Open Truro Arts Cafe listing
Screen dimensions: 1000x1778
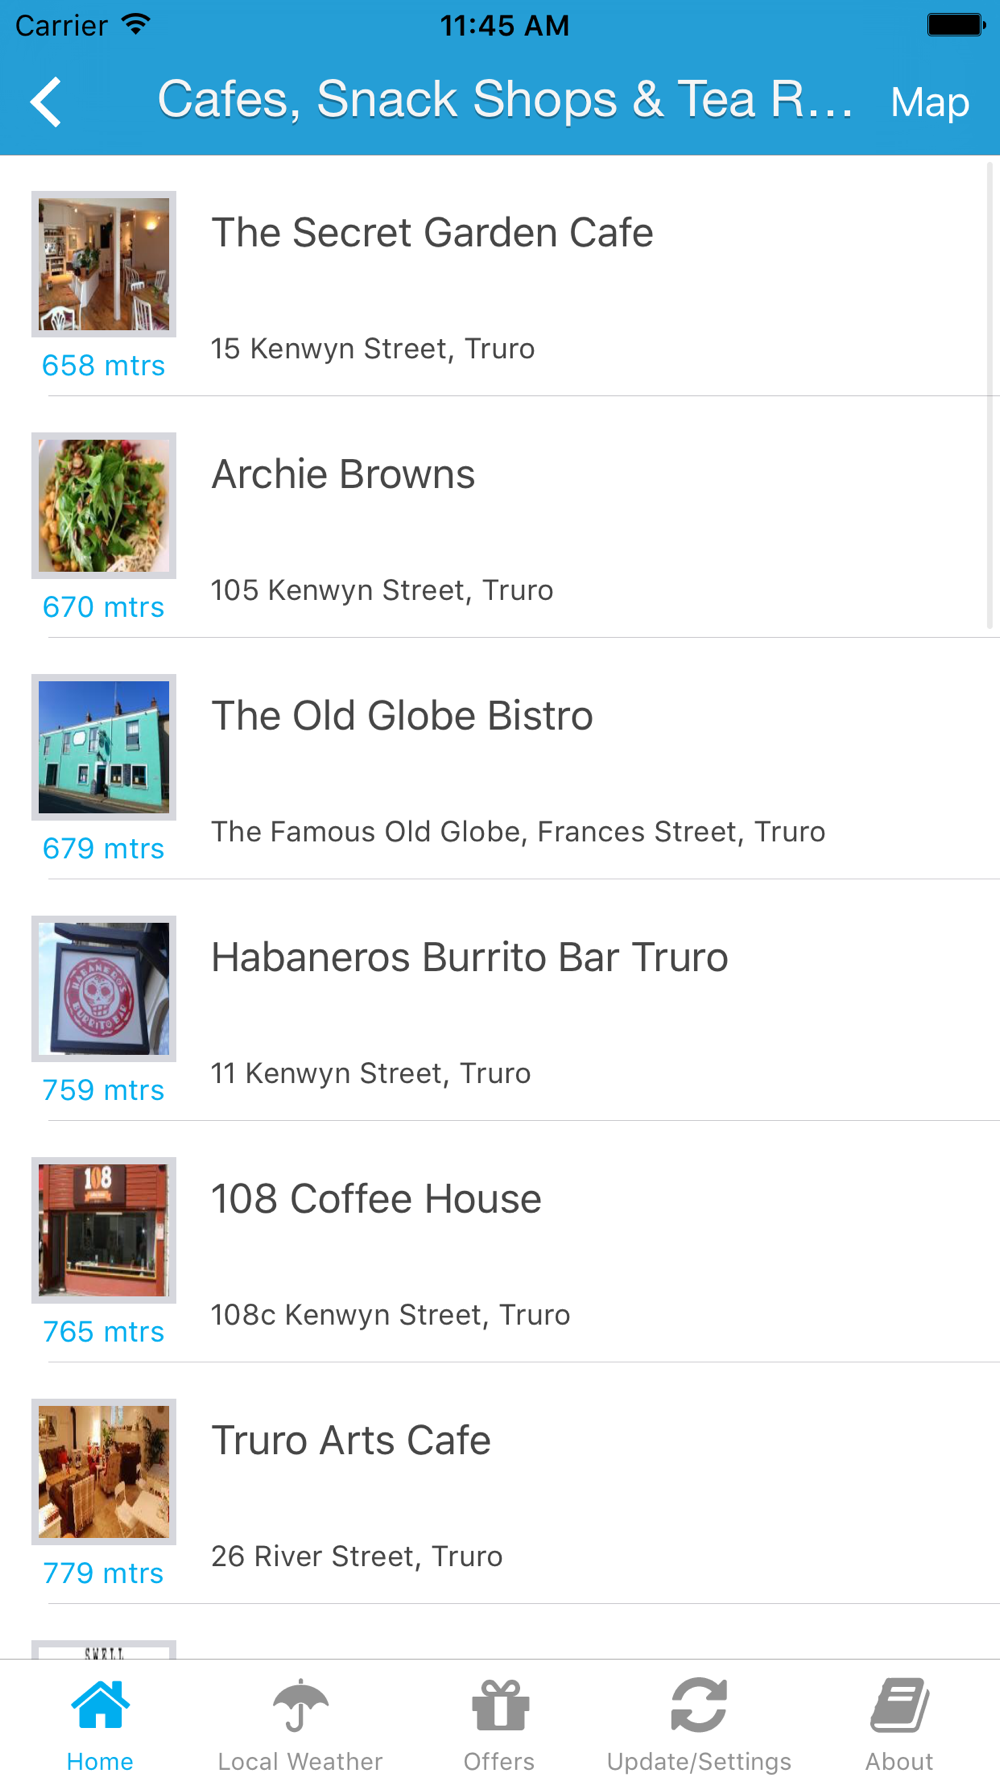[351, 1441]
